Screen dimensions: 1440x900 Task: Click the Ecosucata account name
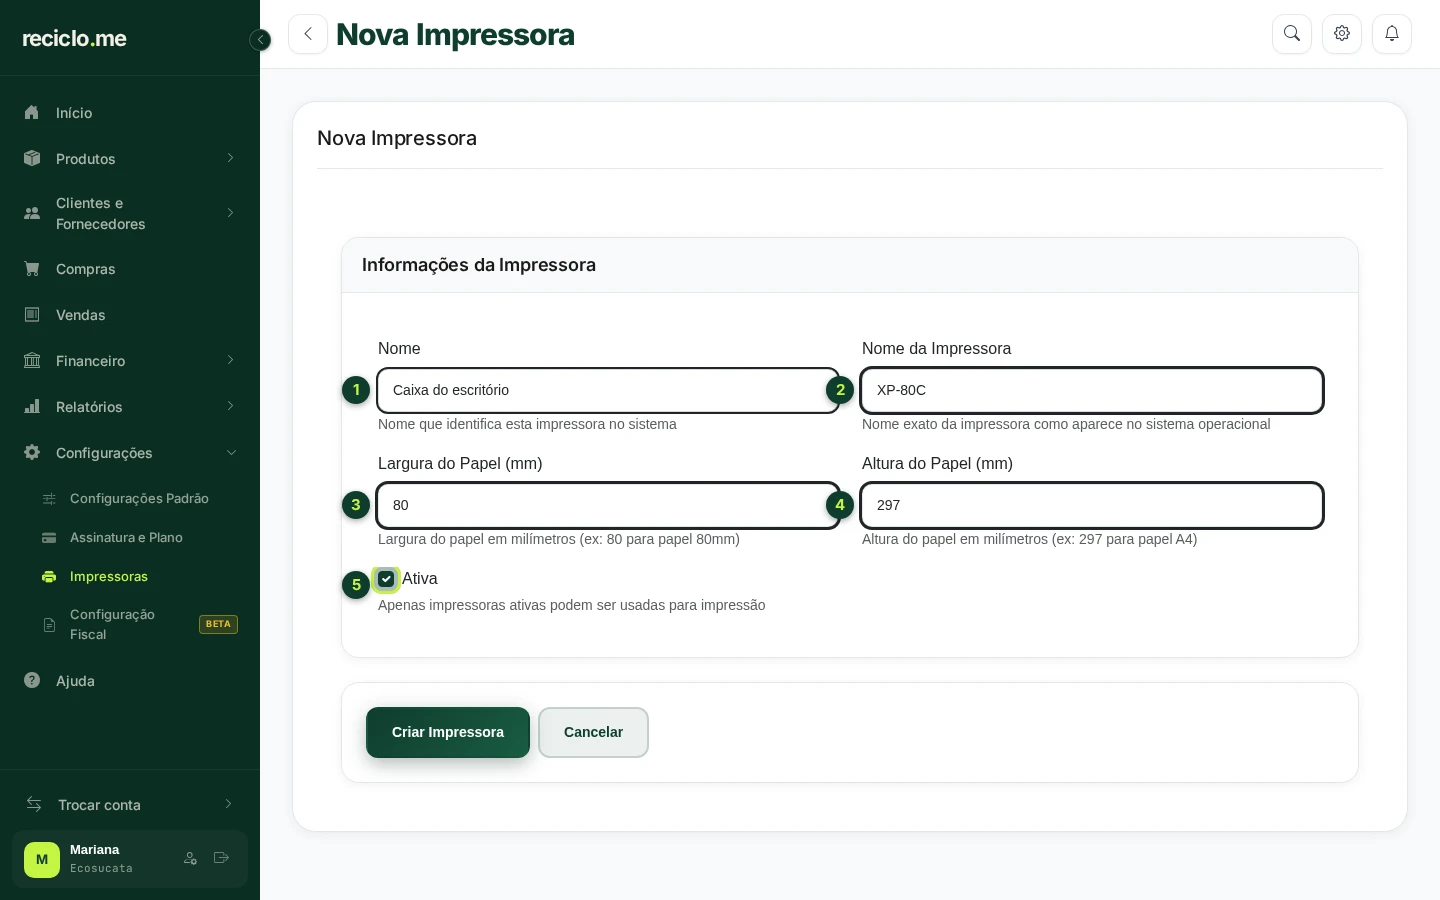[101, 868]
